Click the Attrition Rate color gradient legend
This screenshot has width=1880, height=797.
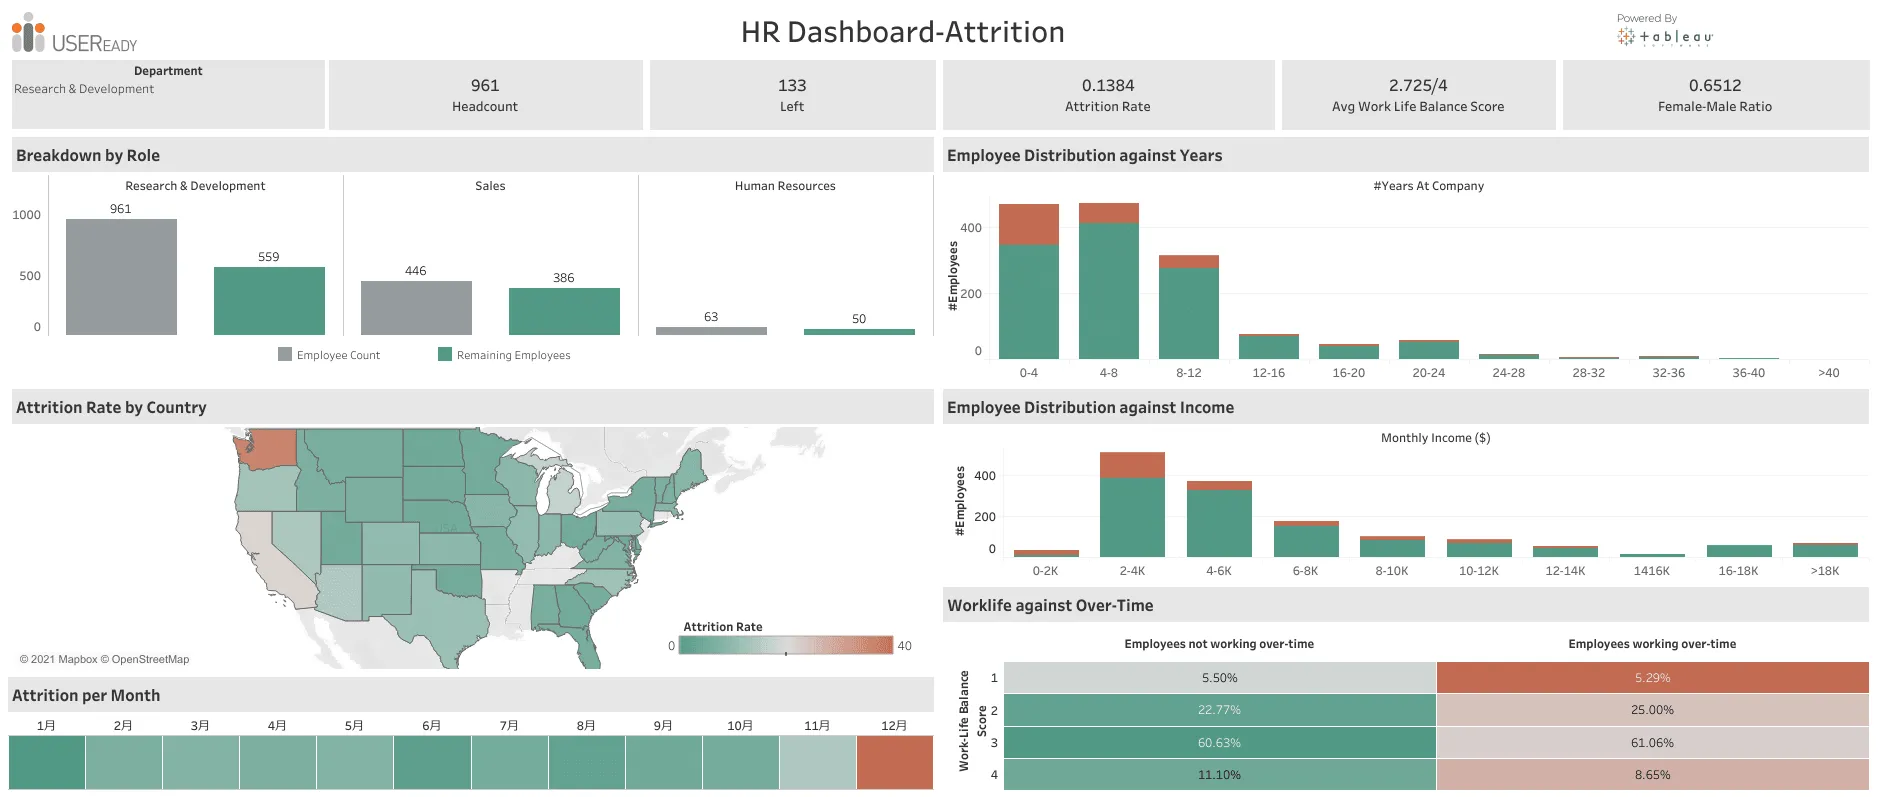coord(785,645)
